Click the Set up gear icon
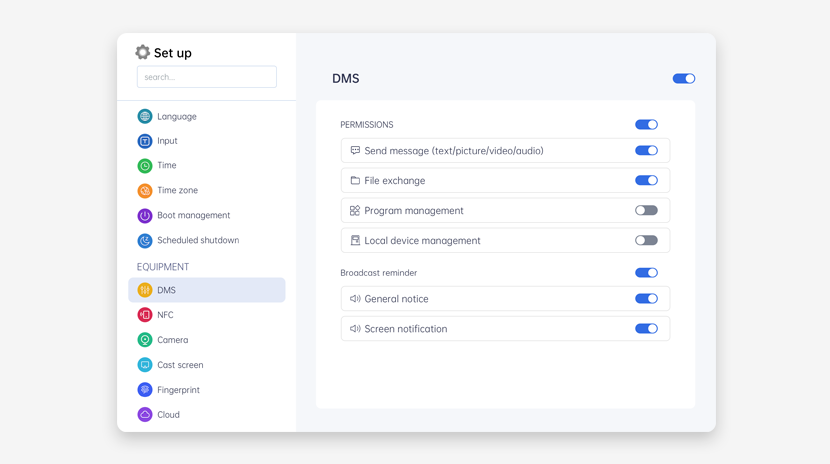Screen dimensions: 830x464 [142, 52]
